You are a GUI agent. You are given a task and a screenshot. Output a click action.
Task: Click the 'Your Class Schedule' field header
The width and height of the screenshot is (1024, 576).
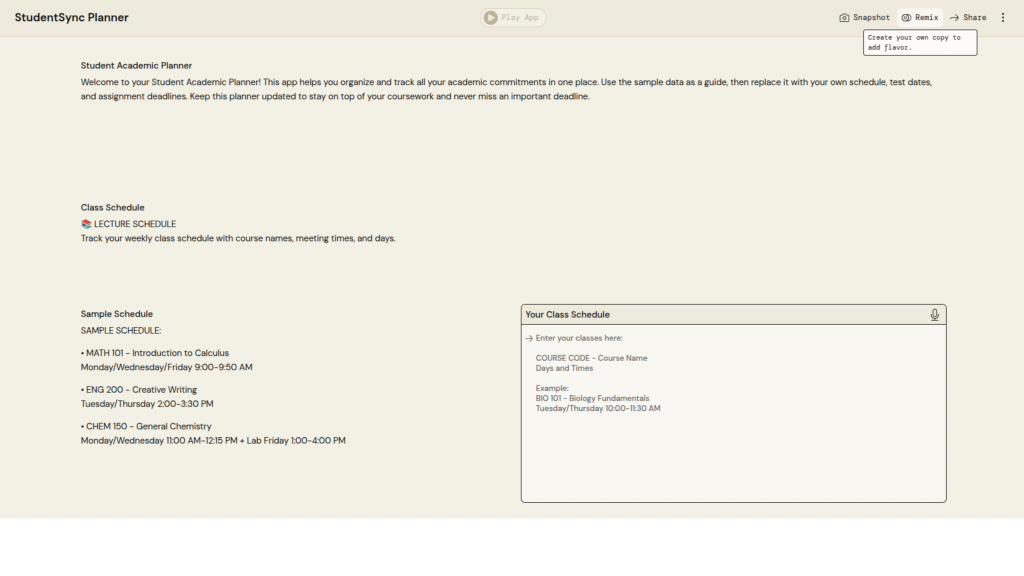tap(567, 315)
